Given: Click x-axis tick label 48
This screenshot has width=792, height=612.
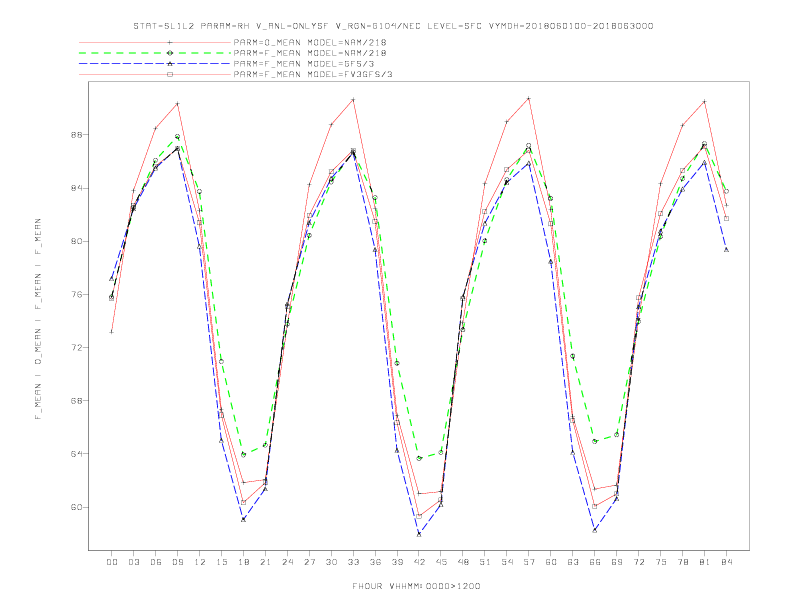Looking at the screenshot, I should (x=463, y=562).
